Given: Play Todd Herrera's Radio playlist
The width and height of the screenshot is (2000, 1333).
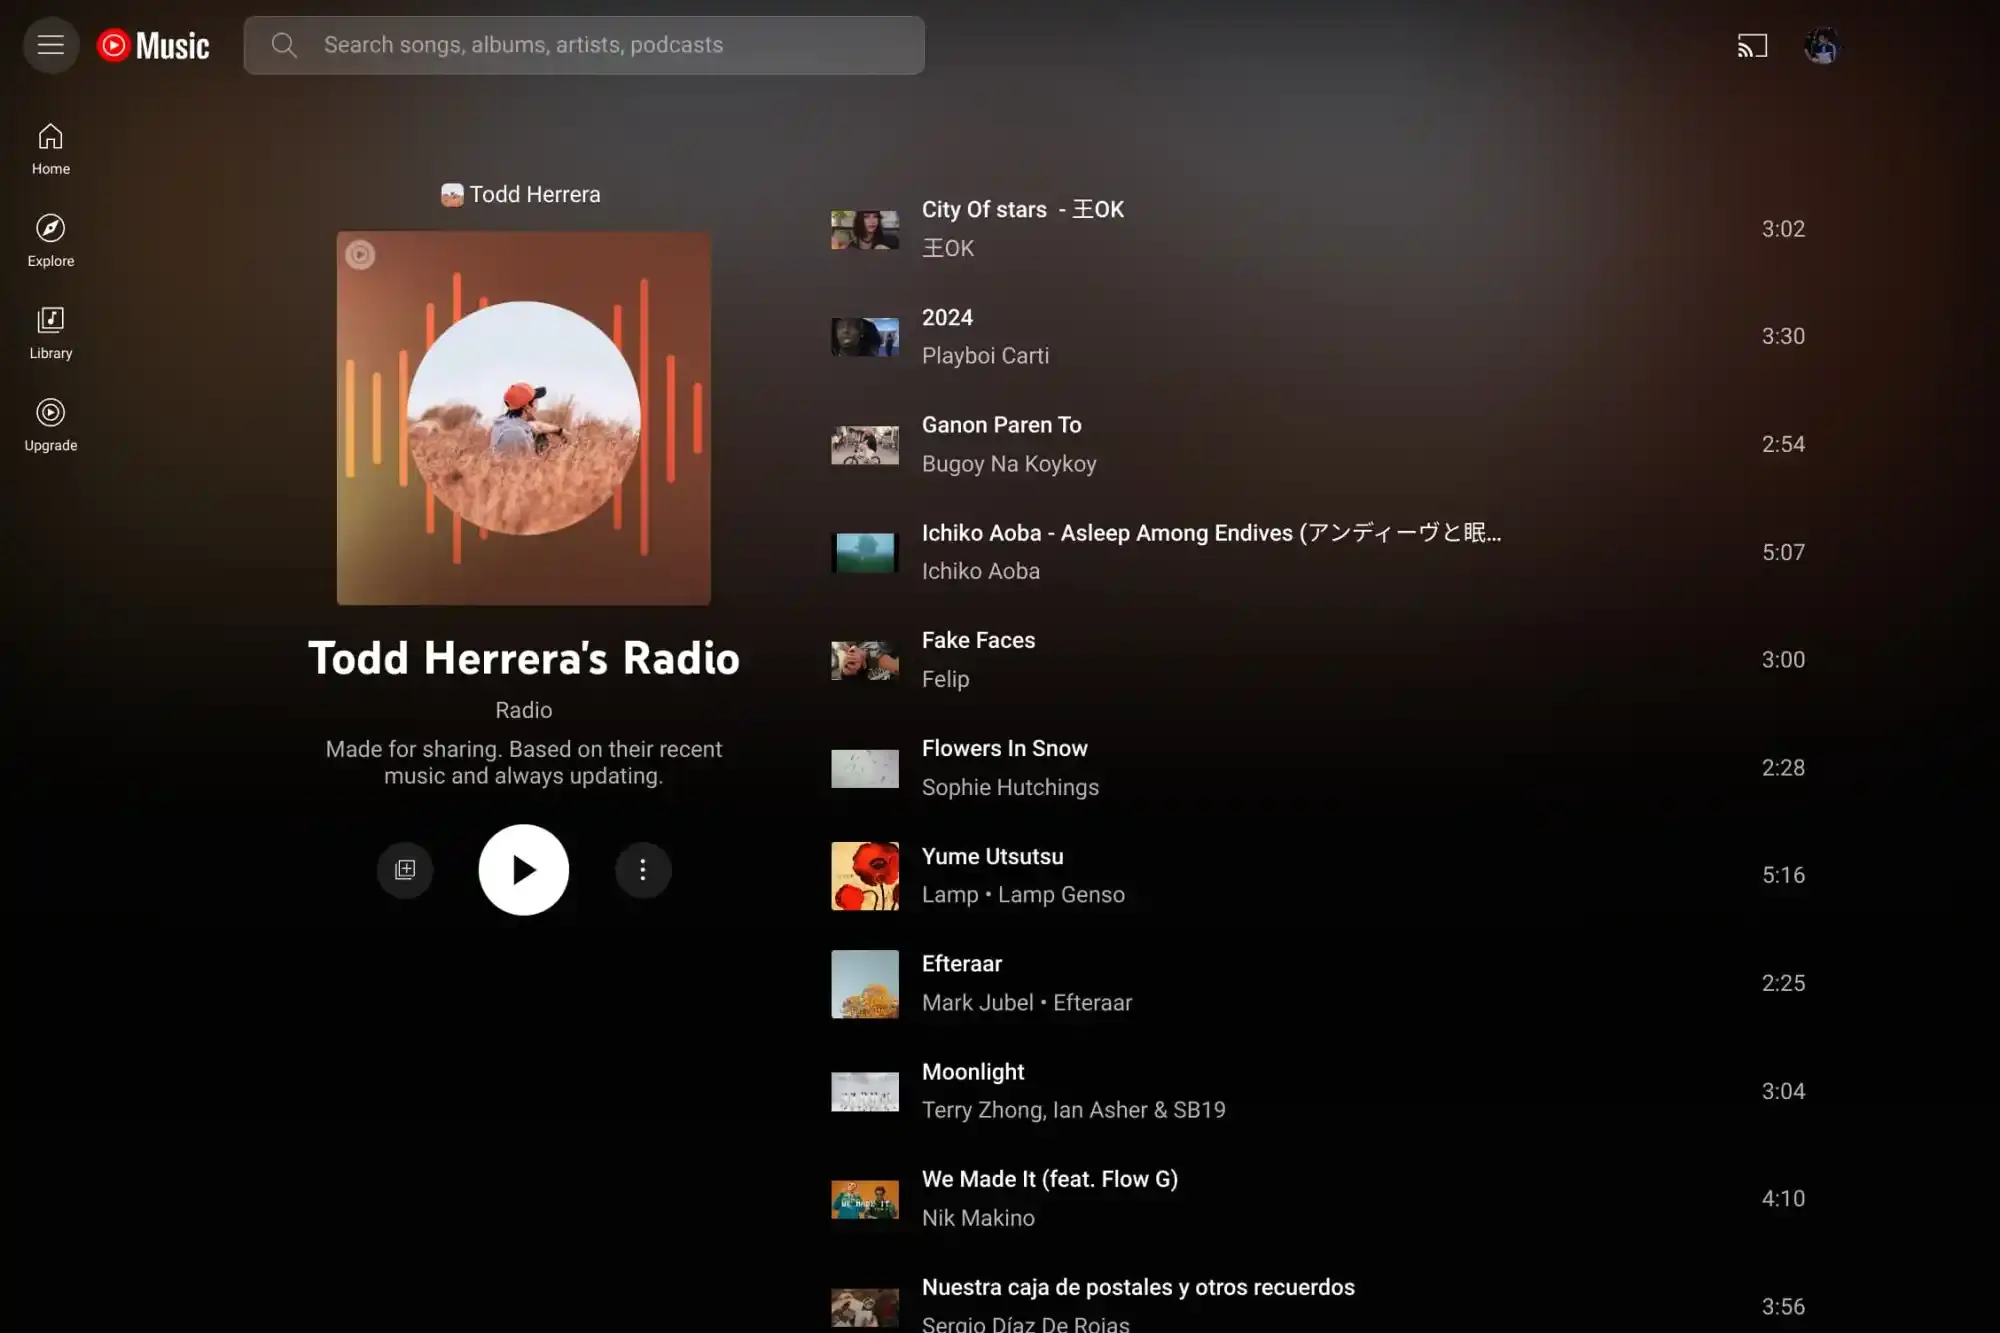Looking at the screenshot, I should (523, 869).
